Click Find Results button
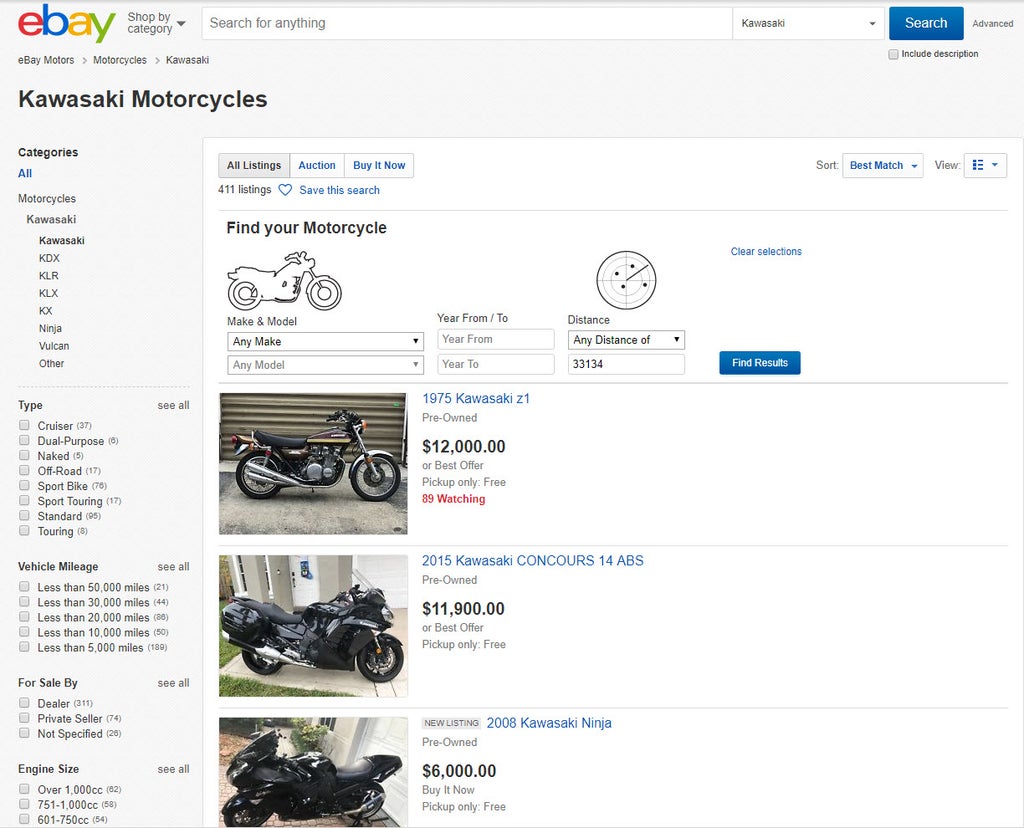The image size is (1024, 828). pyautogui.click(x=760, y=363)
